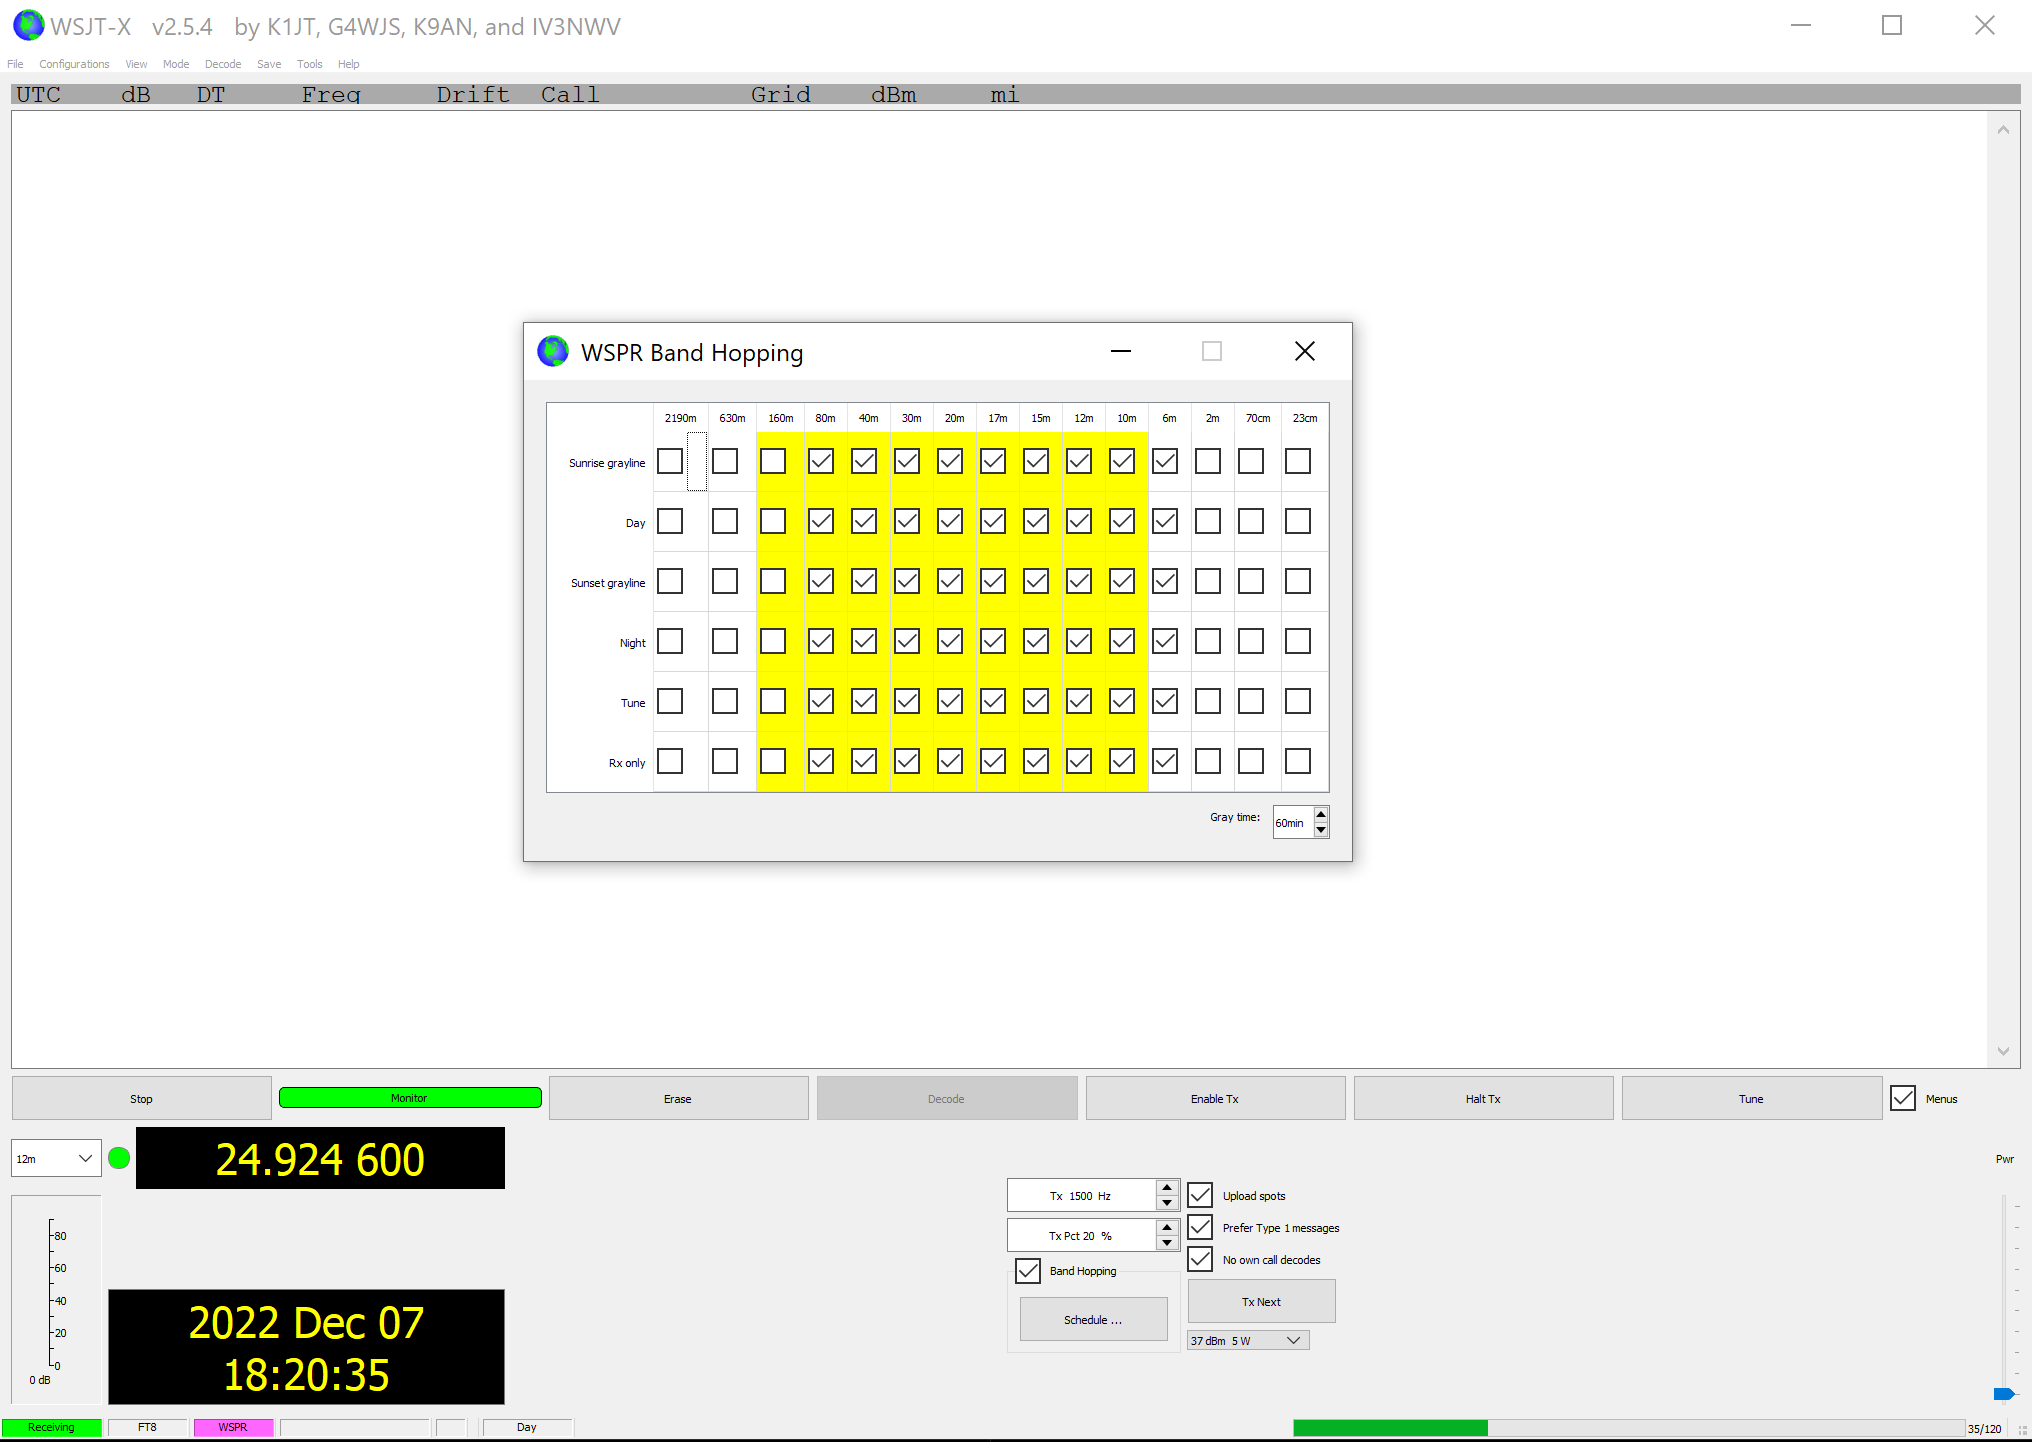
Task: Click the Halt Tx button
Action: click(x=1483, y=1098)
